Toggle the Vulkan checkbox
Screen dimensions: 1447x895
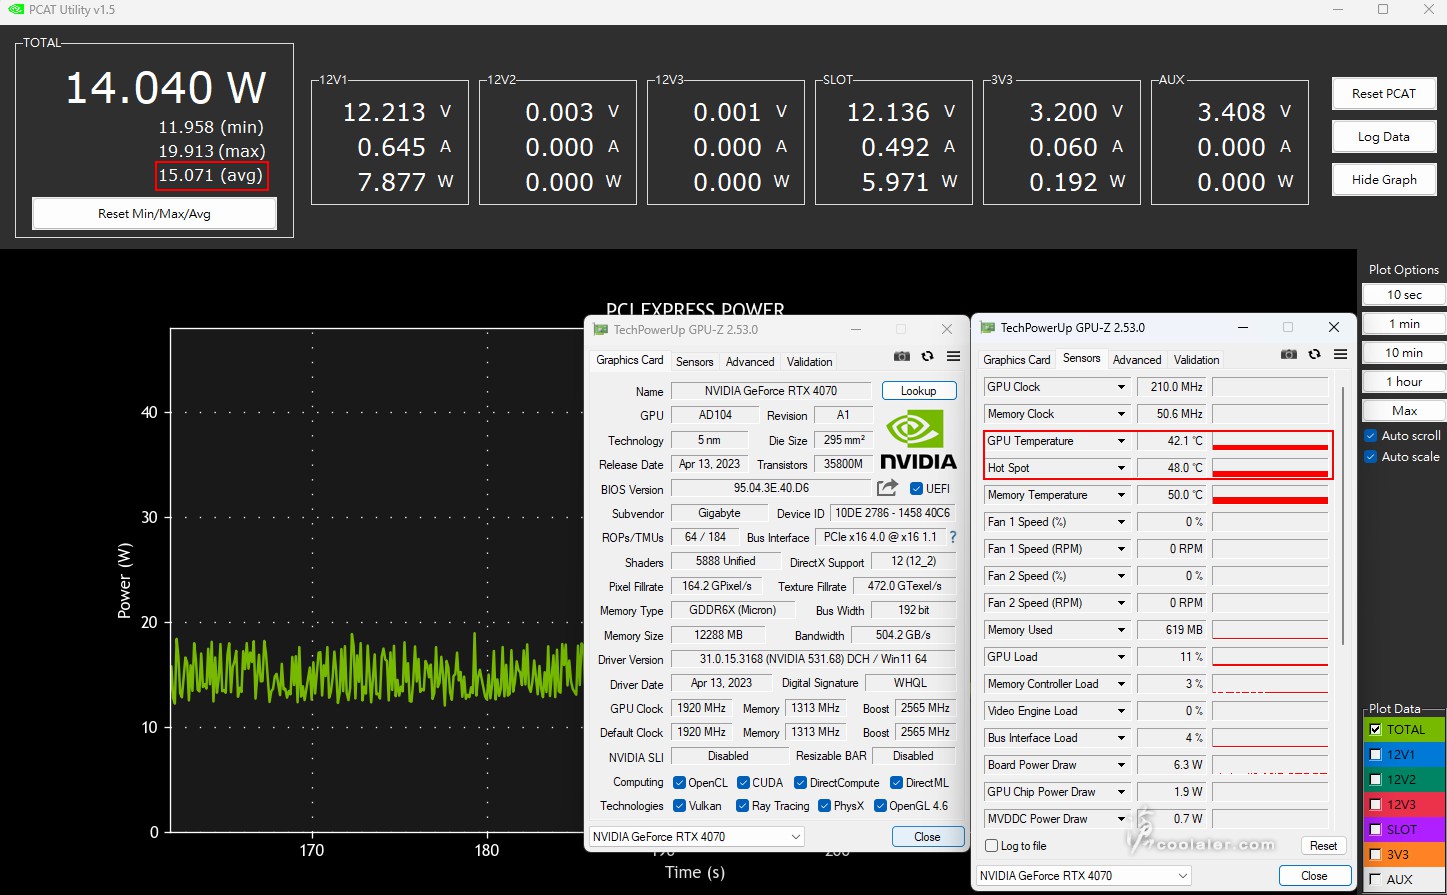point(680,806)
